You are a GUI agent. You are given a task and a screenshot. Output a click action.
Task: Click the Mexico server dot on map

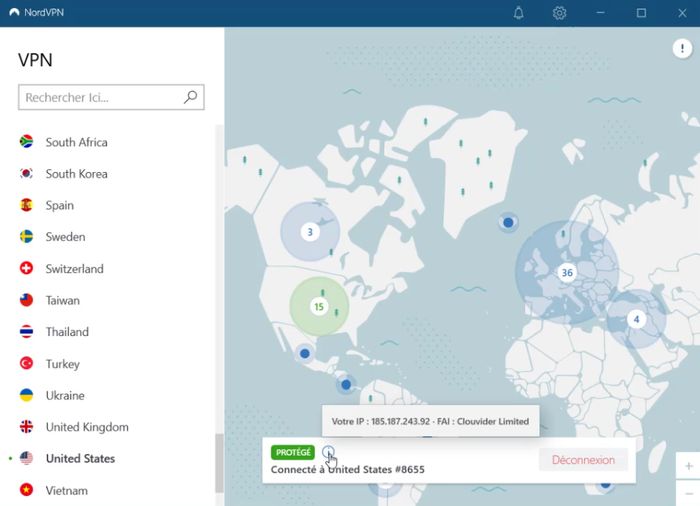tap(305, 354)
